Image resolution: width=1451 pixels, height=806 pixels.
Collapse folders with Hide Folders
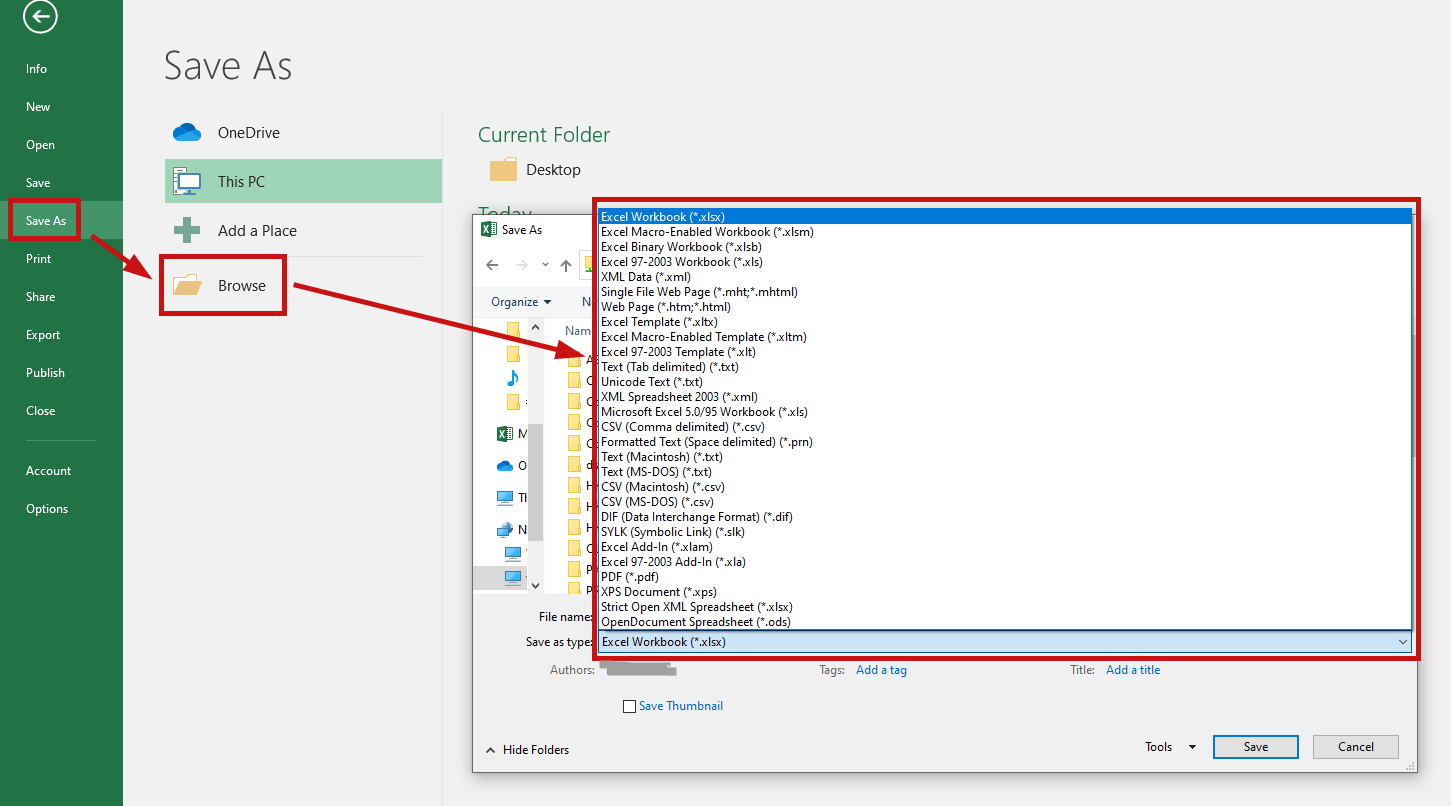[527, 749]
